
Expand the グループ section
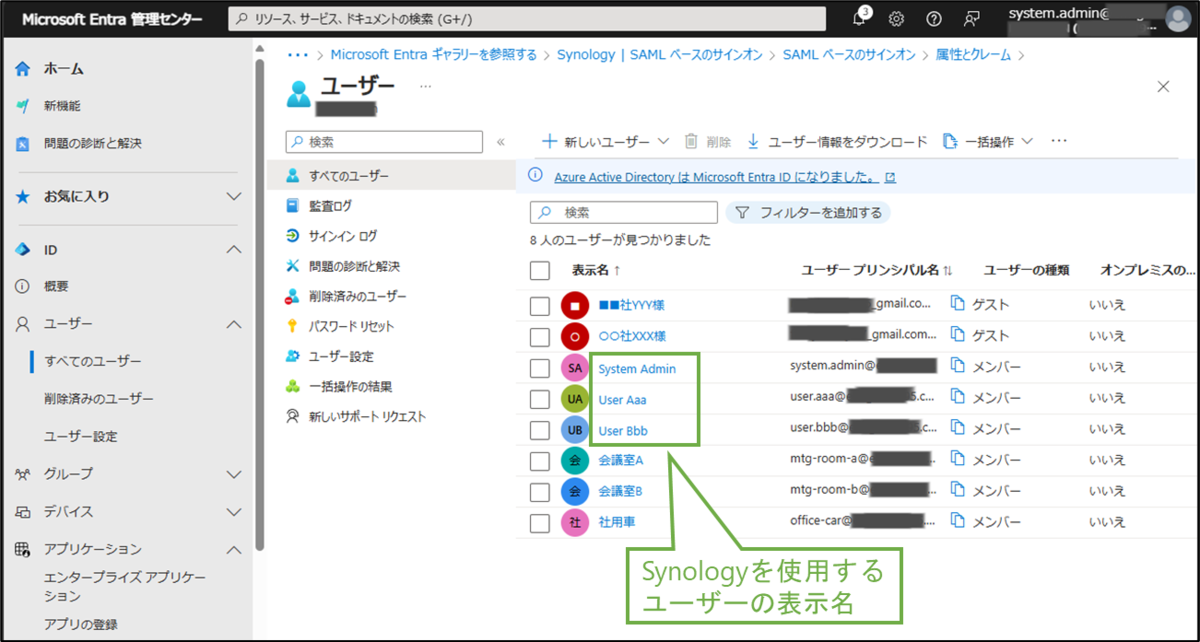[234, 474]
